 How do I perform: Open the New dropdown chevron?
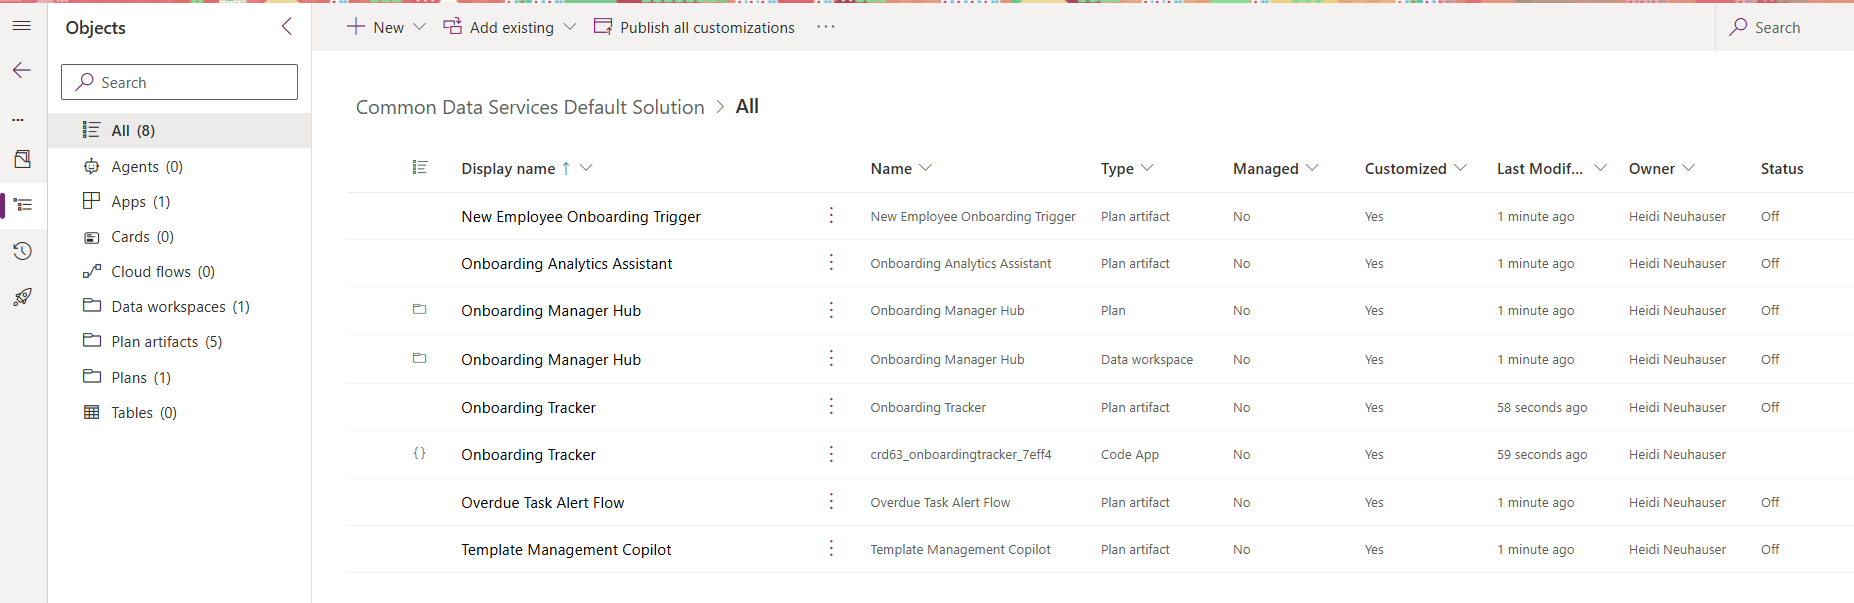coord(420,27)
